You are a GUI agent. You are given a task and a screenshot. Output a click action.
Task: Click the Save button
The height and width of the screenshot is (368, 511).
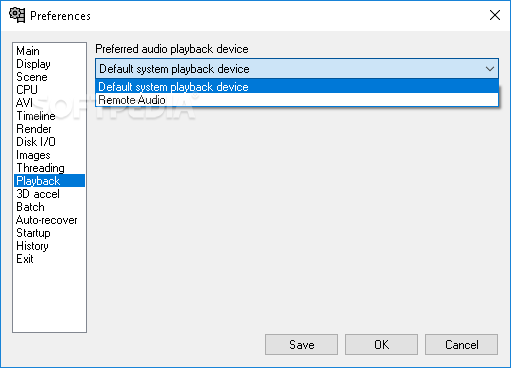301,345
